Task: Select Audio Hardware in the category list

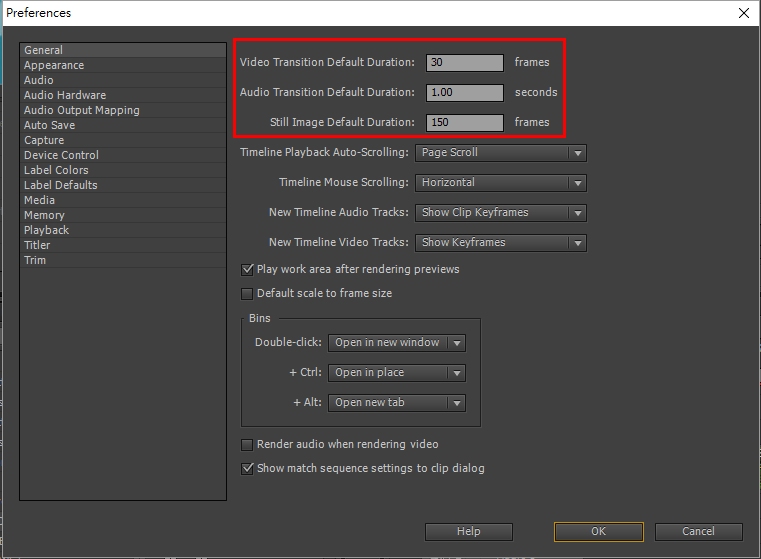Action: click(x=123, y=95)
